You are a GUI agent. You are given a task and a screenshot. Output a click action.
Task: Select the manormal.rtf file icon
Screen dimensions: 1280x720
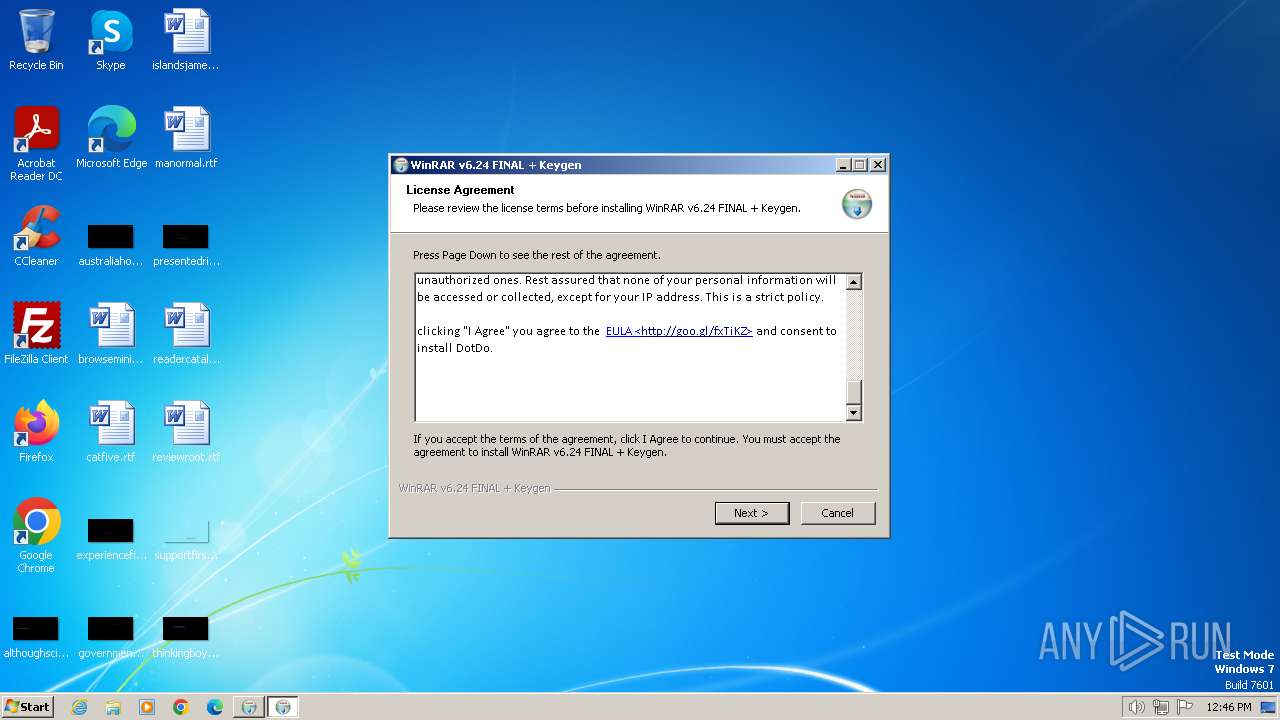point(186,138)
